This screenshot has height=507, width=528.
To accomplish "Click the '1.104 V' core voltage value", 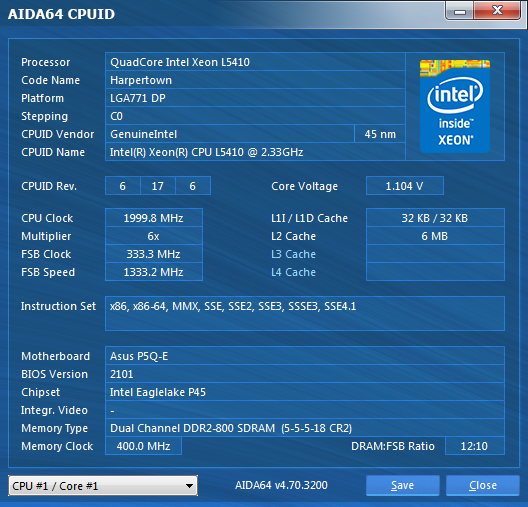I will (x=405, y=186).
